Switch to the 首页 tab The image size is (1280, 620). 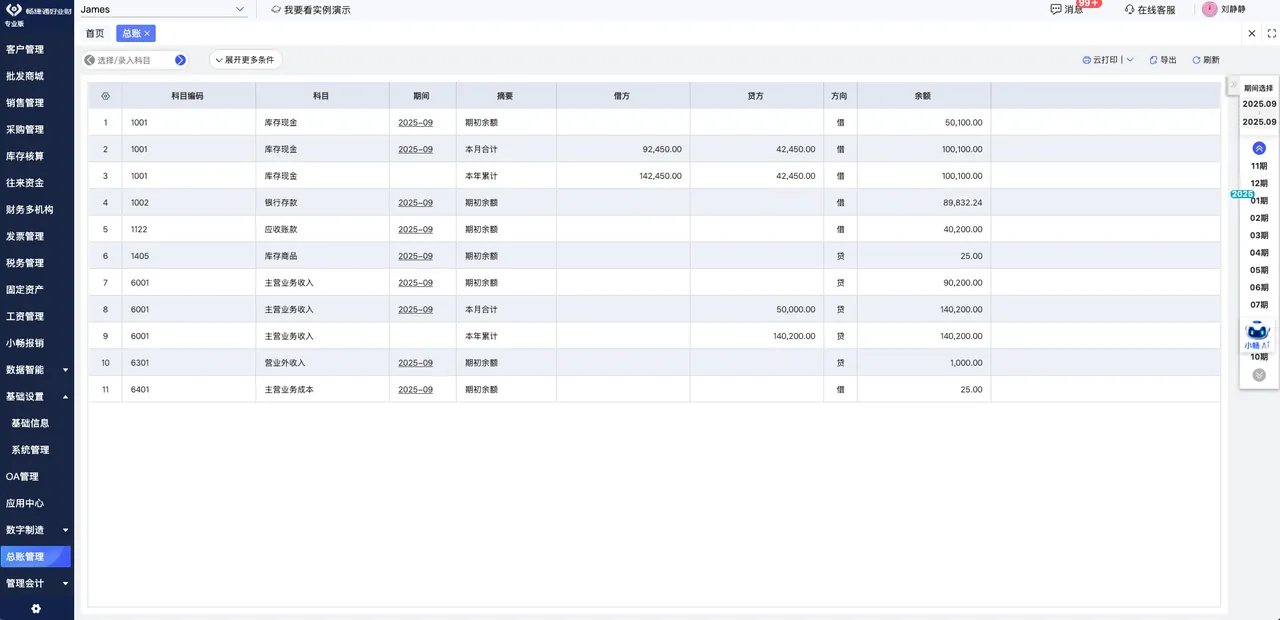(94, 33)
